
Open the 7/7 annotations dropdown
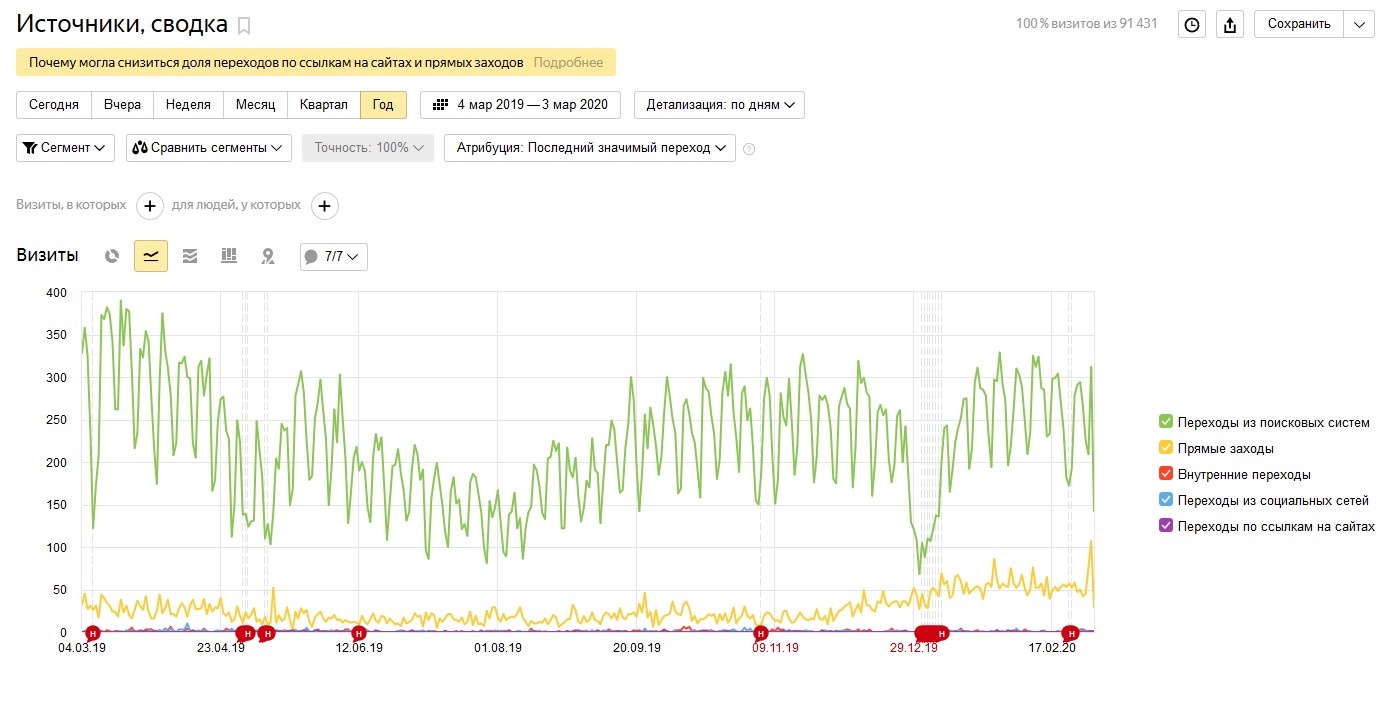[x=334, y=257]
